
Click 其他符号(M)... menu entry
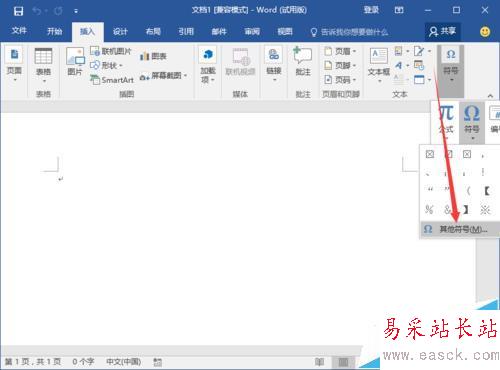tap(460, 229)
